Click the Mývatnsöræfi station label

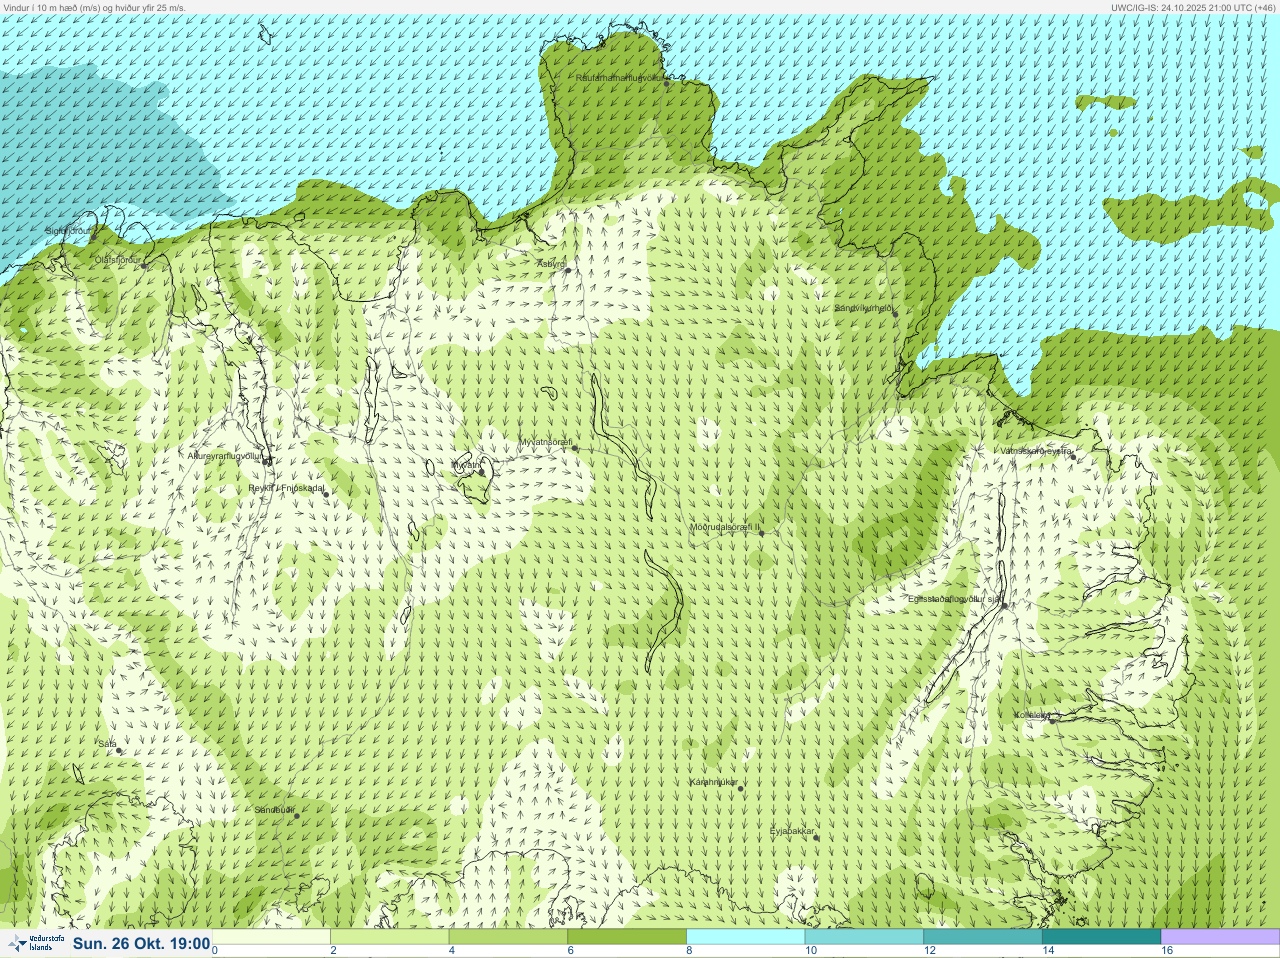(x=545, y=442)
